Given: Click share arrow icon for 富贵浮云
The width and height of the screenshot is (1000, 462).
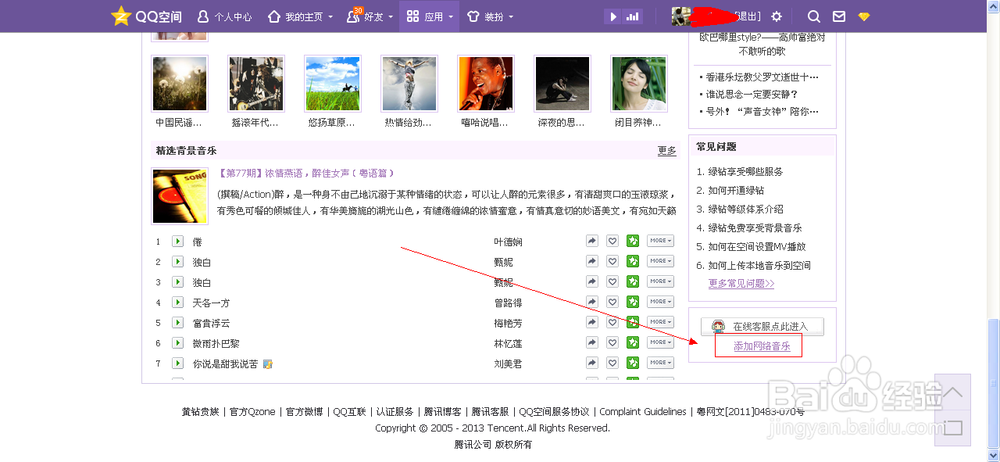Looking at the screenshot, I should click(592, 322).
